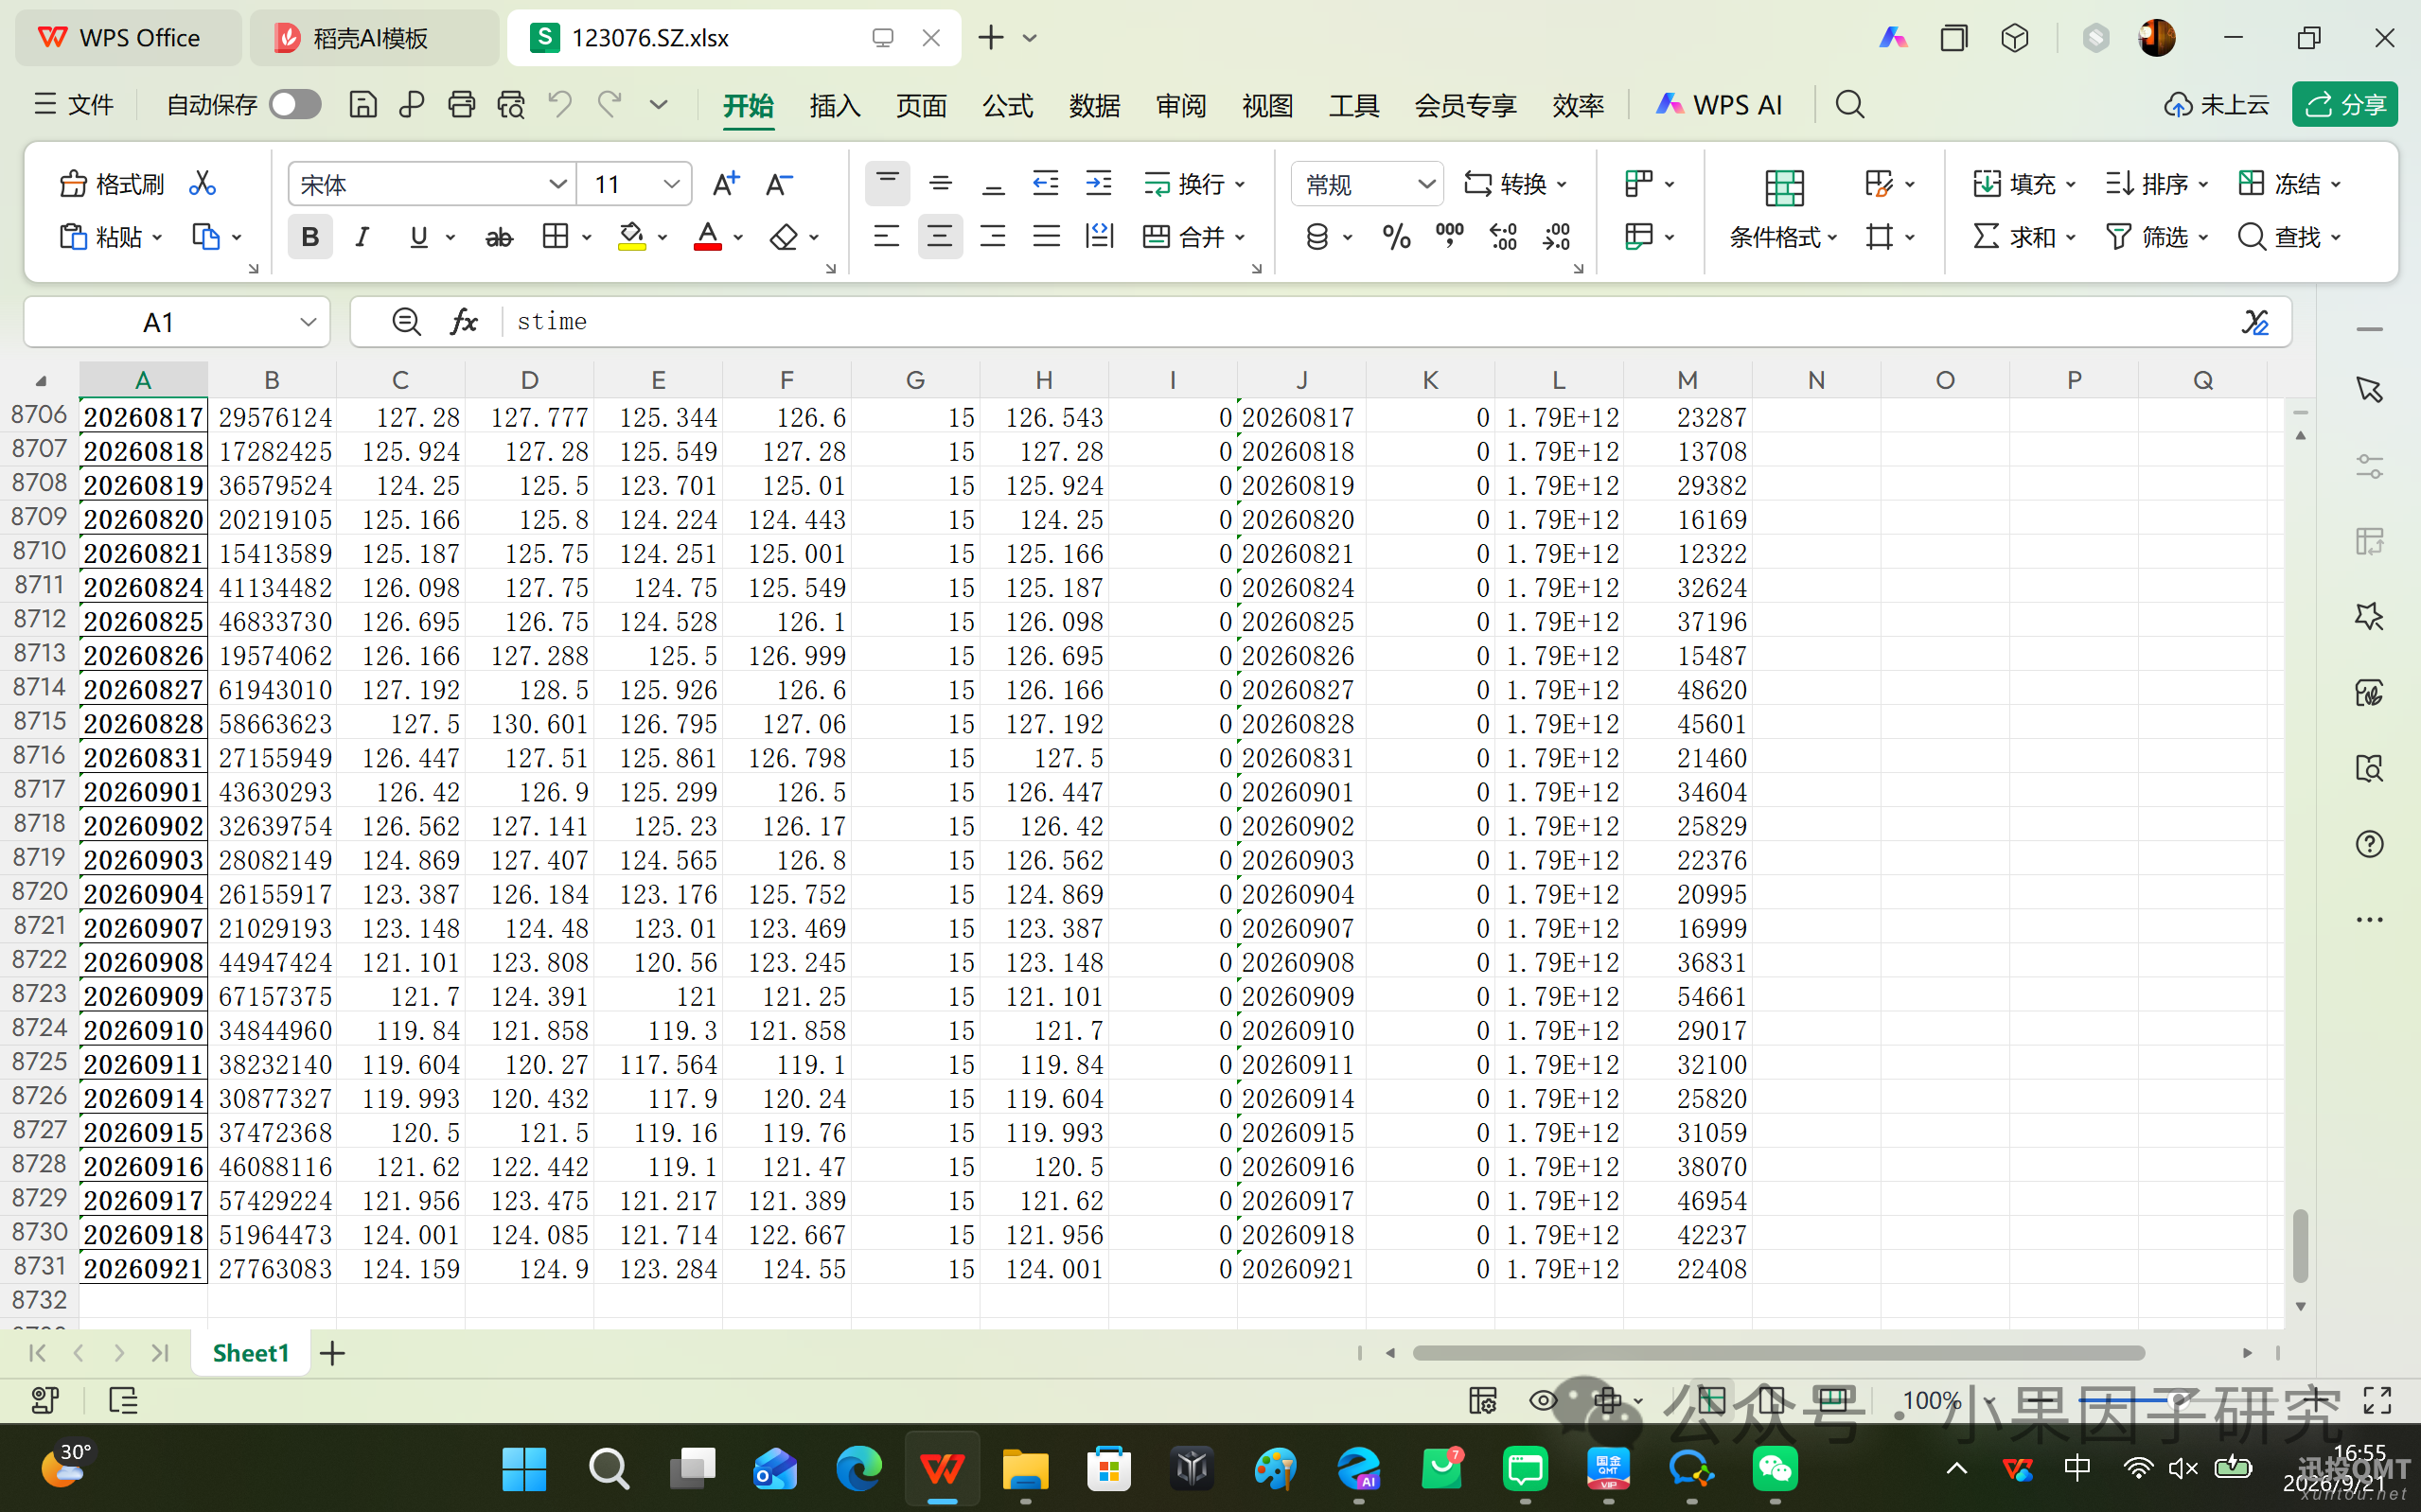Toggle Underline formatting button
The height and width of the screenshot is (1512, 2421).
(x=419, y=237)
